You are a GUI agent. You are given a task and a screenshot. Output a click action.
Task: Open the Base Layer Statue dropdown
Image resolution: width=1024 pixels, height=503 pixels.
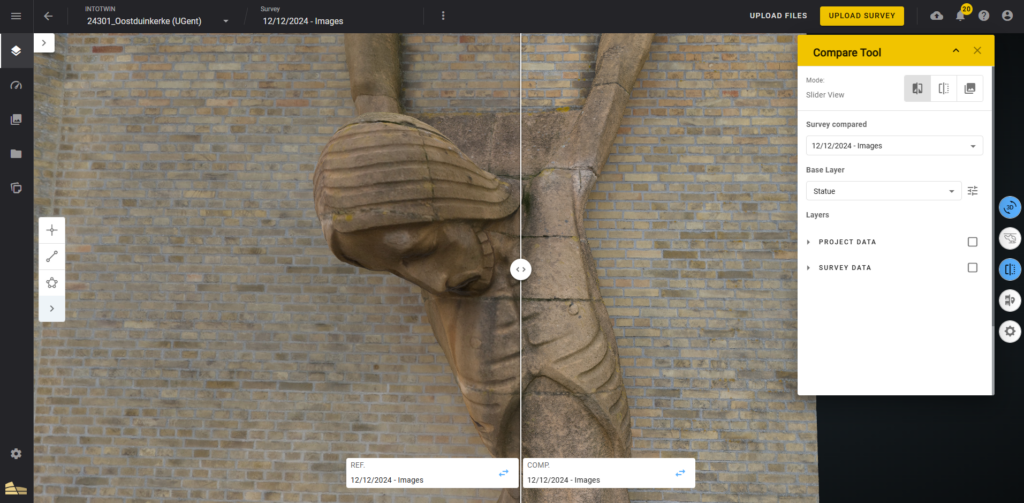884,191
